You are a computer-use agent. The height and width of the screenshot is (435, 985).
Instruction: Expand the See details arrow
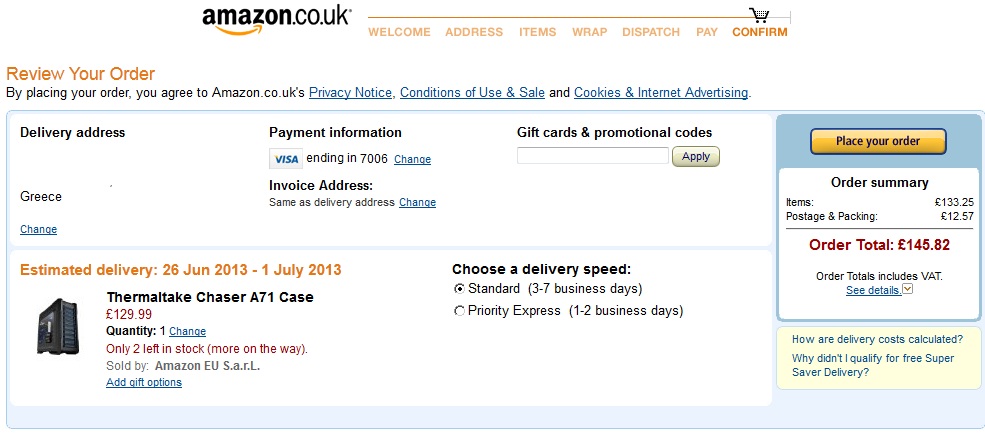[x=907, y=289]
